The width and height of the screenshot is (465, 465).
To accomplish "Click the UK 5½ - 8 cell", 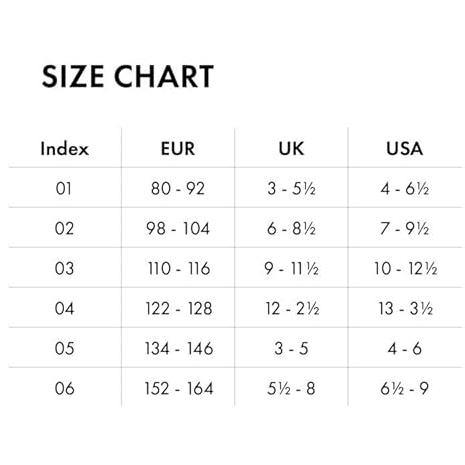I will click(x=291, y=388).
